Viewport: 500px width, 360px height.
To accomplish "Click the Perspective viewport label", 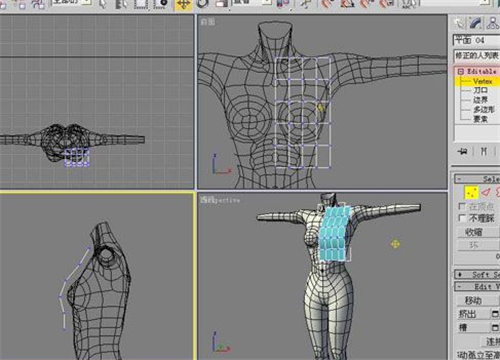I will point(220,200).
